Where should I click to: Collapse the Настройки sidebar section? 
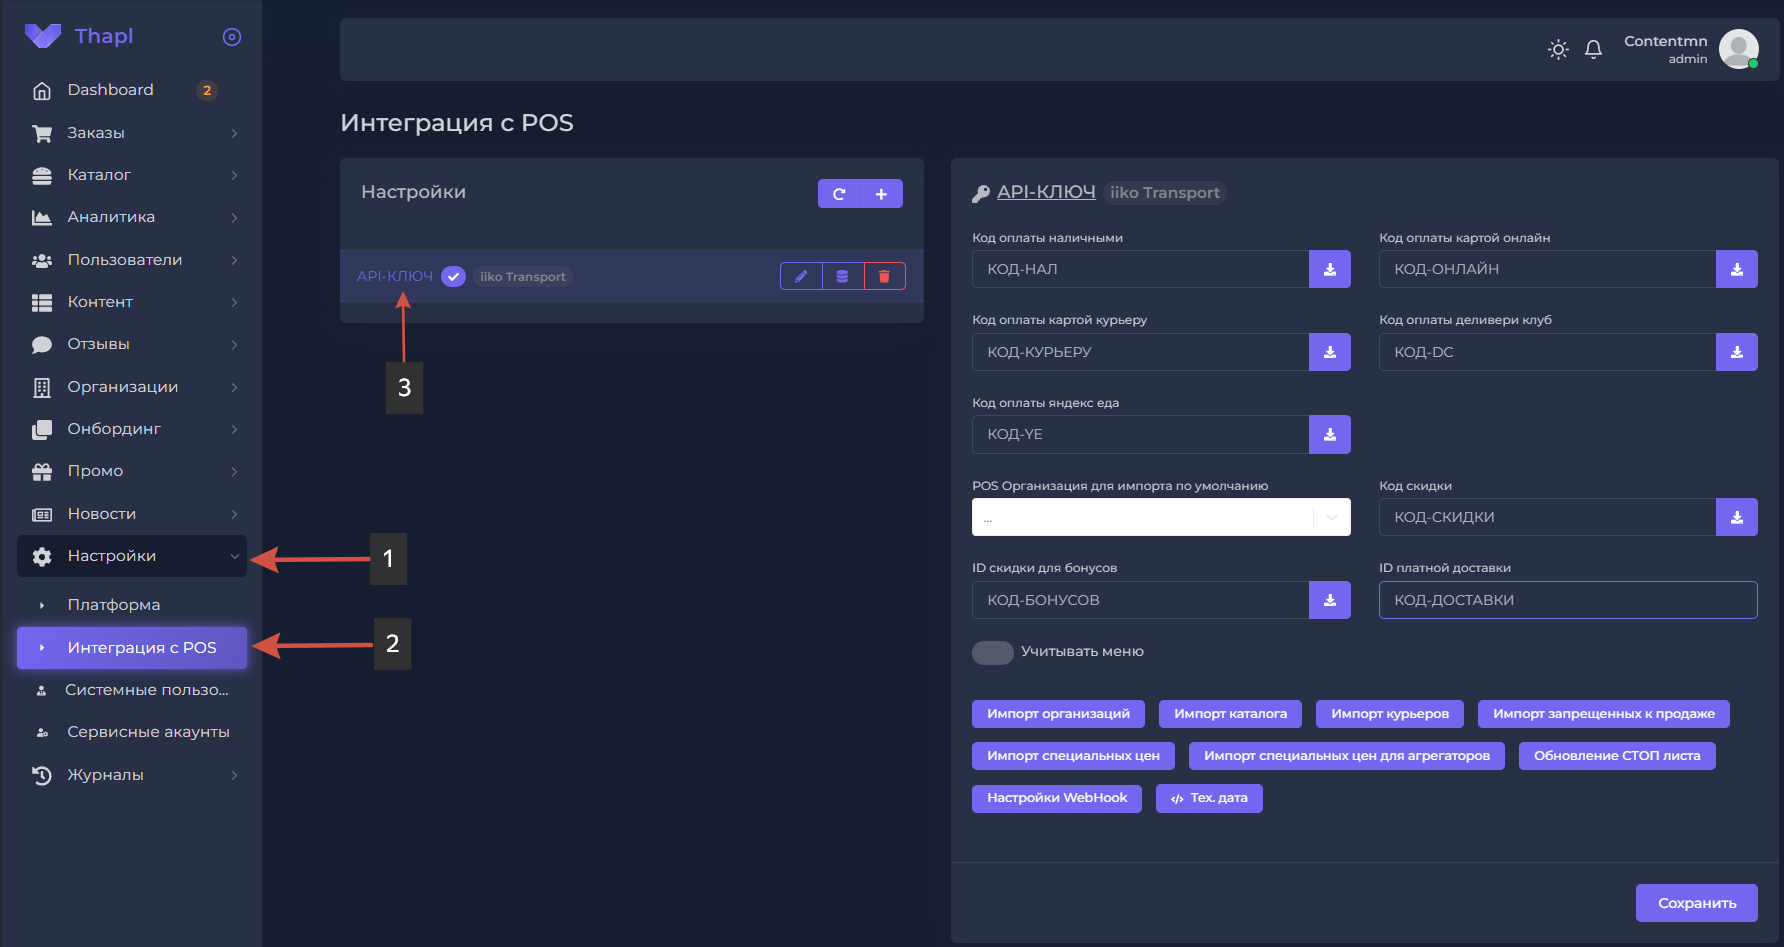[132, 556]
